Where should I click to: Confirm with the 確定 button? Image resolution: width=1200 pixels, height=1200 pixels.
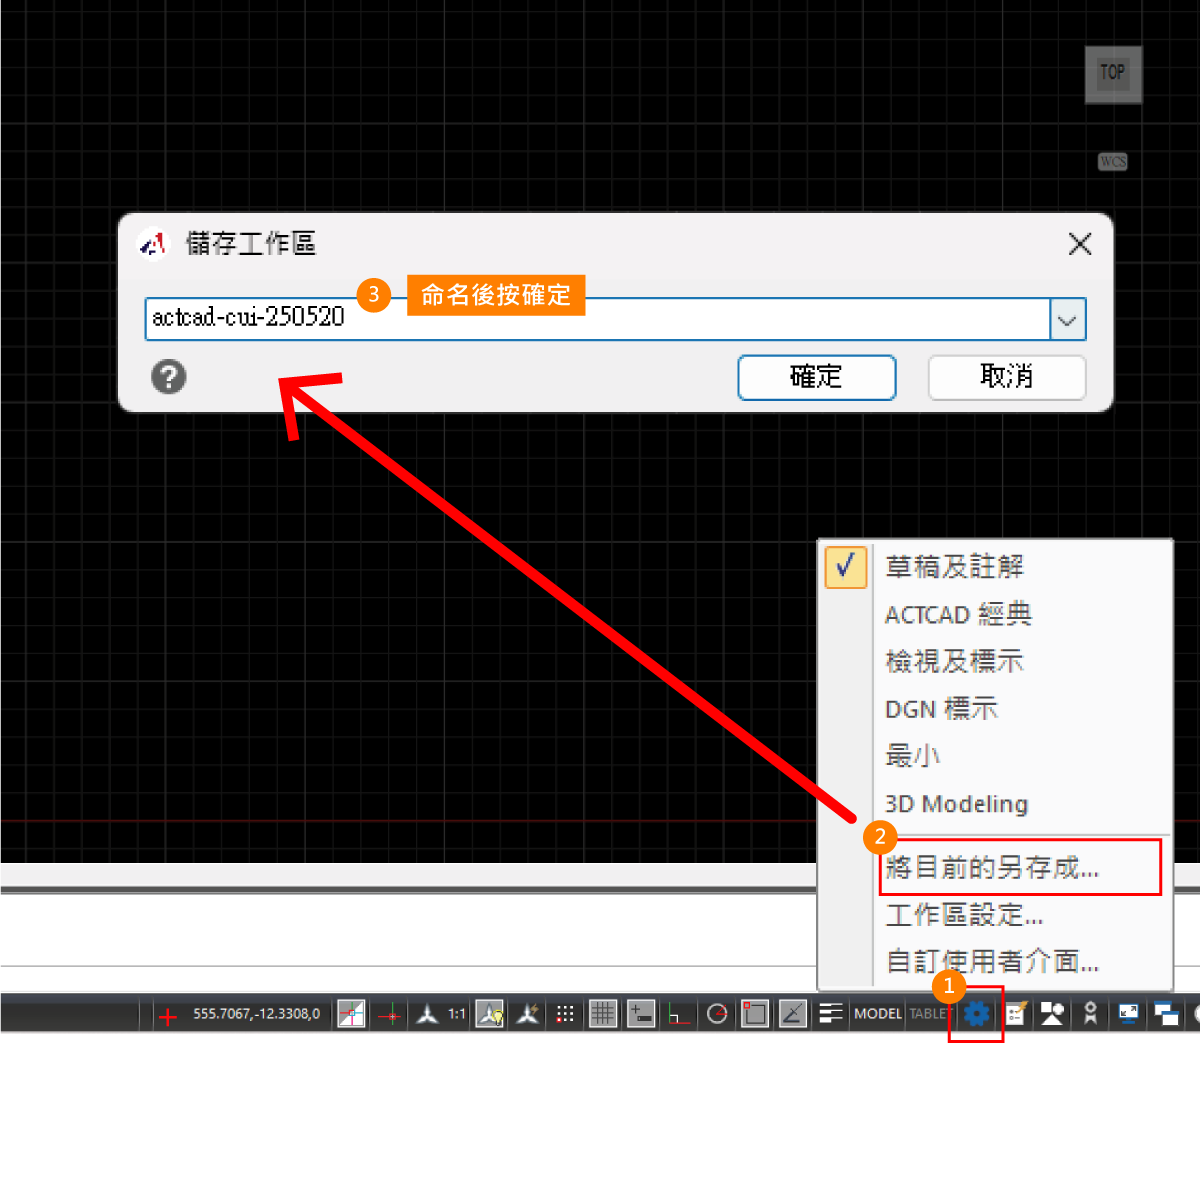[816, 377]
